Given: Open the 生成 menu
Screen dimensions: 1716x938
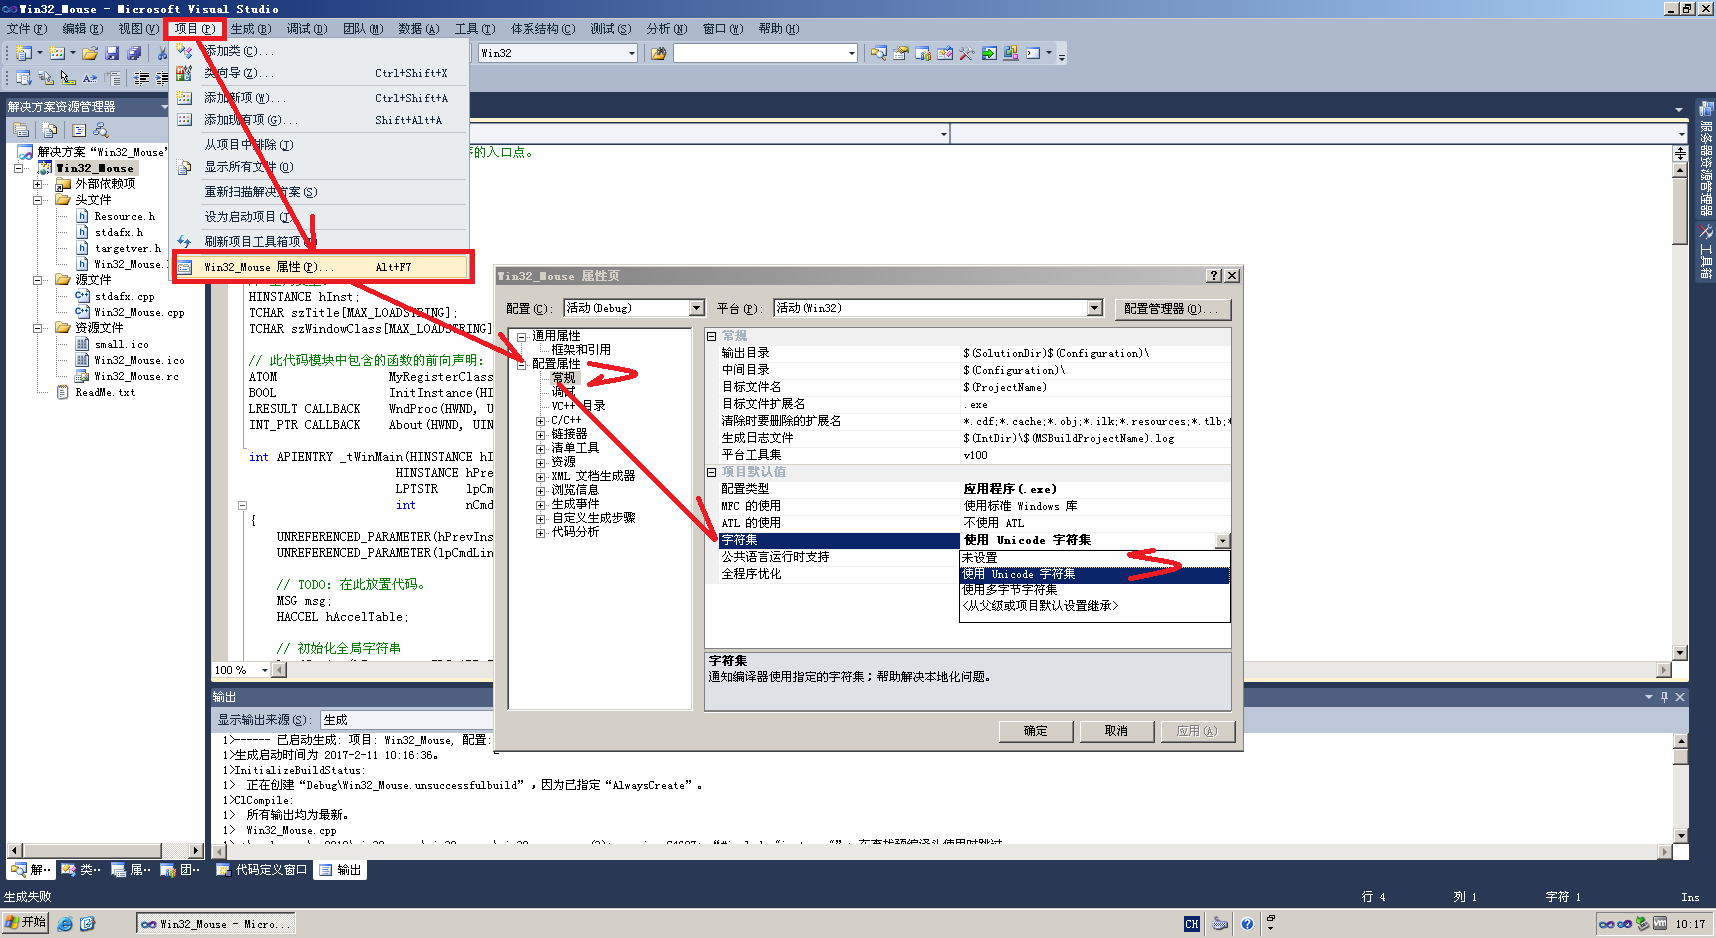Looking at the screenshot, I should 251,29.
